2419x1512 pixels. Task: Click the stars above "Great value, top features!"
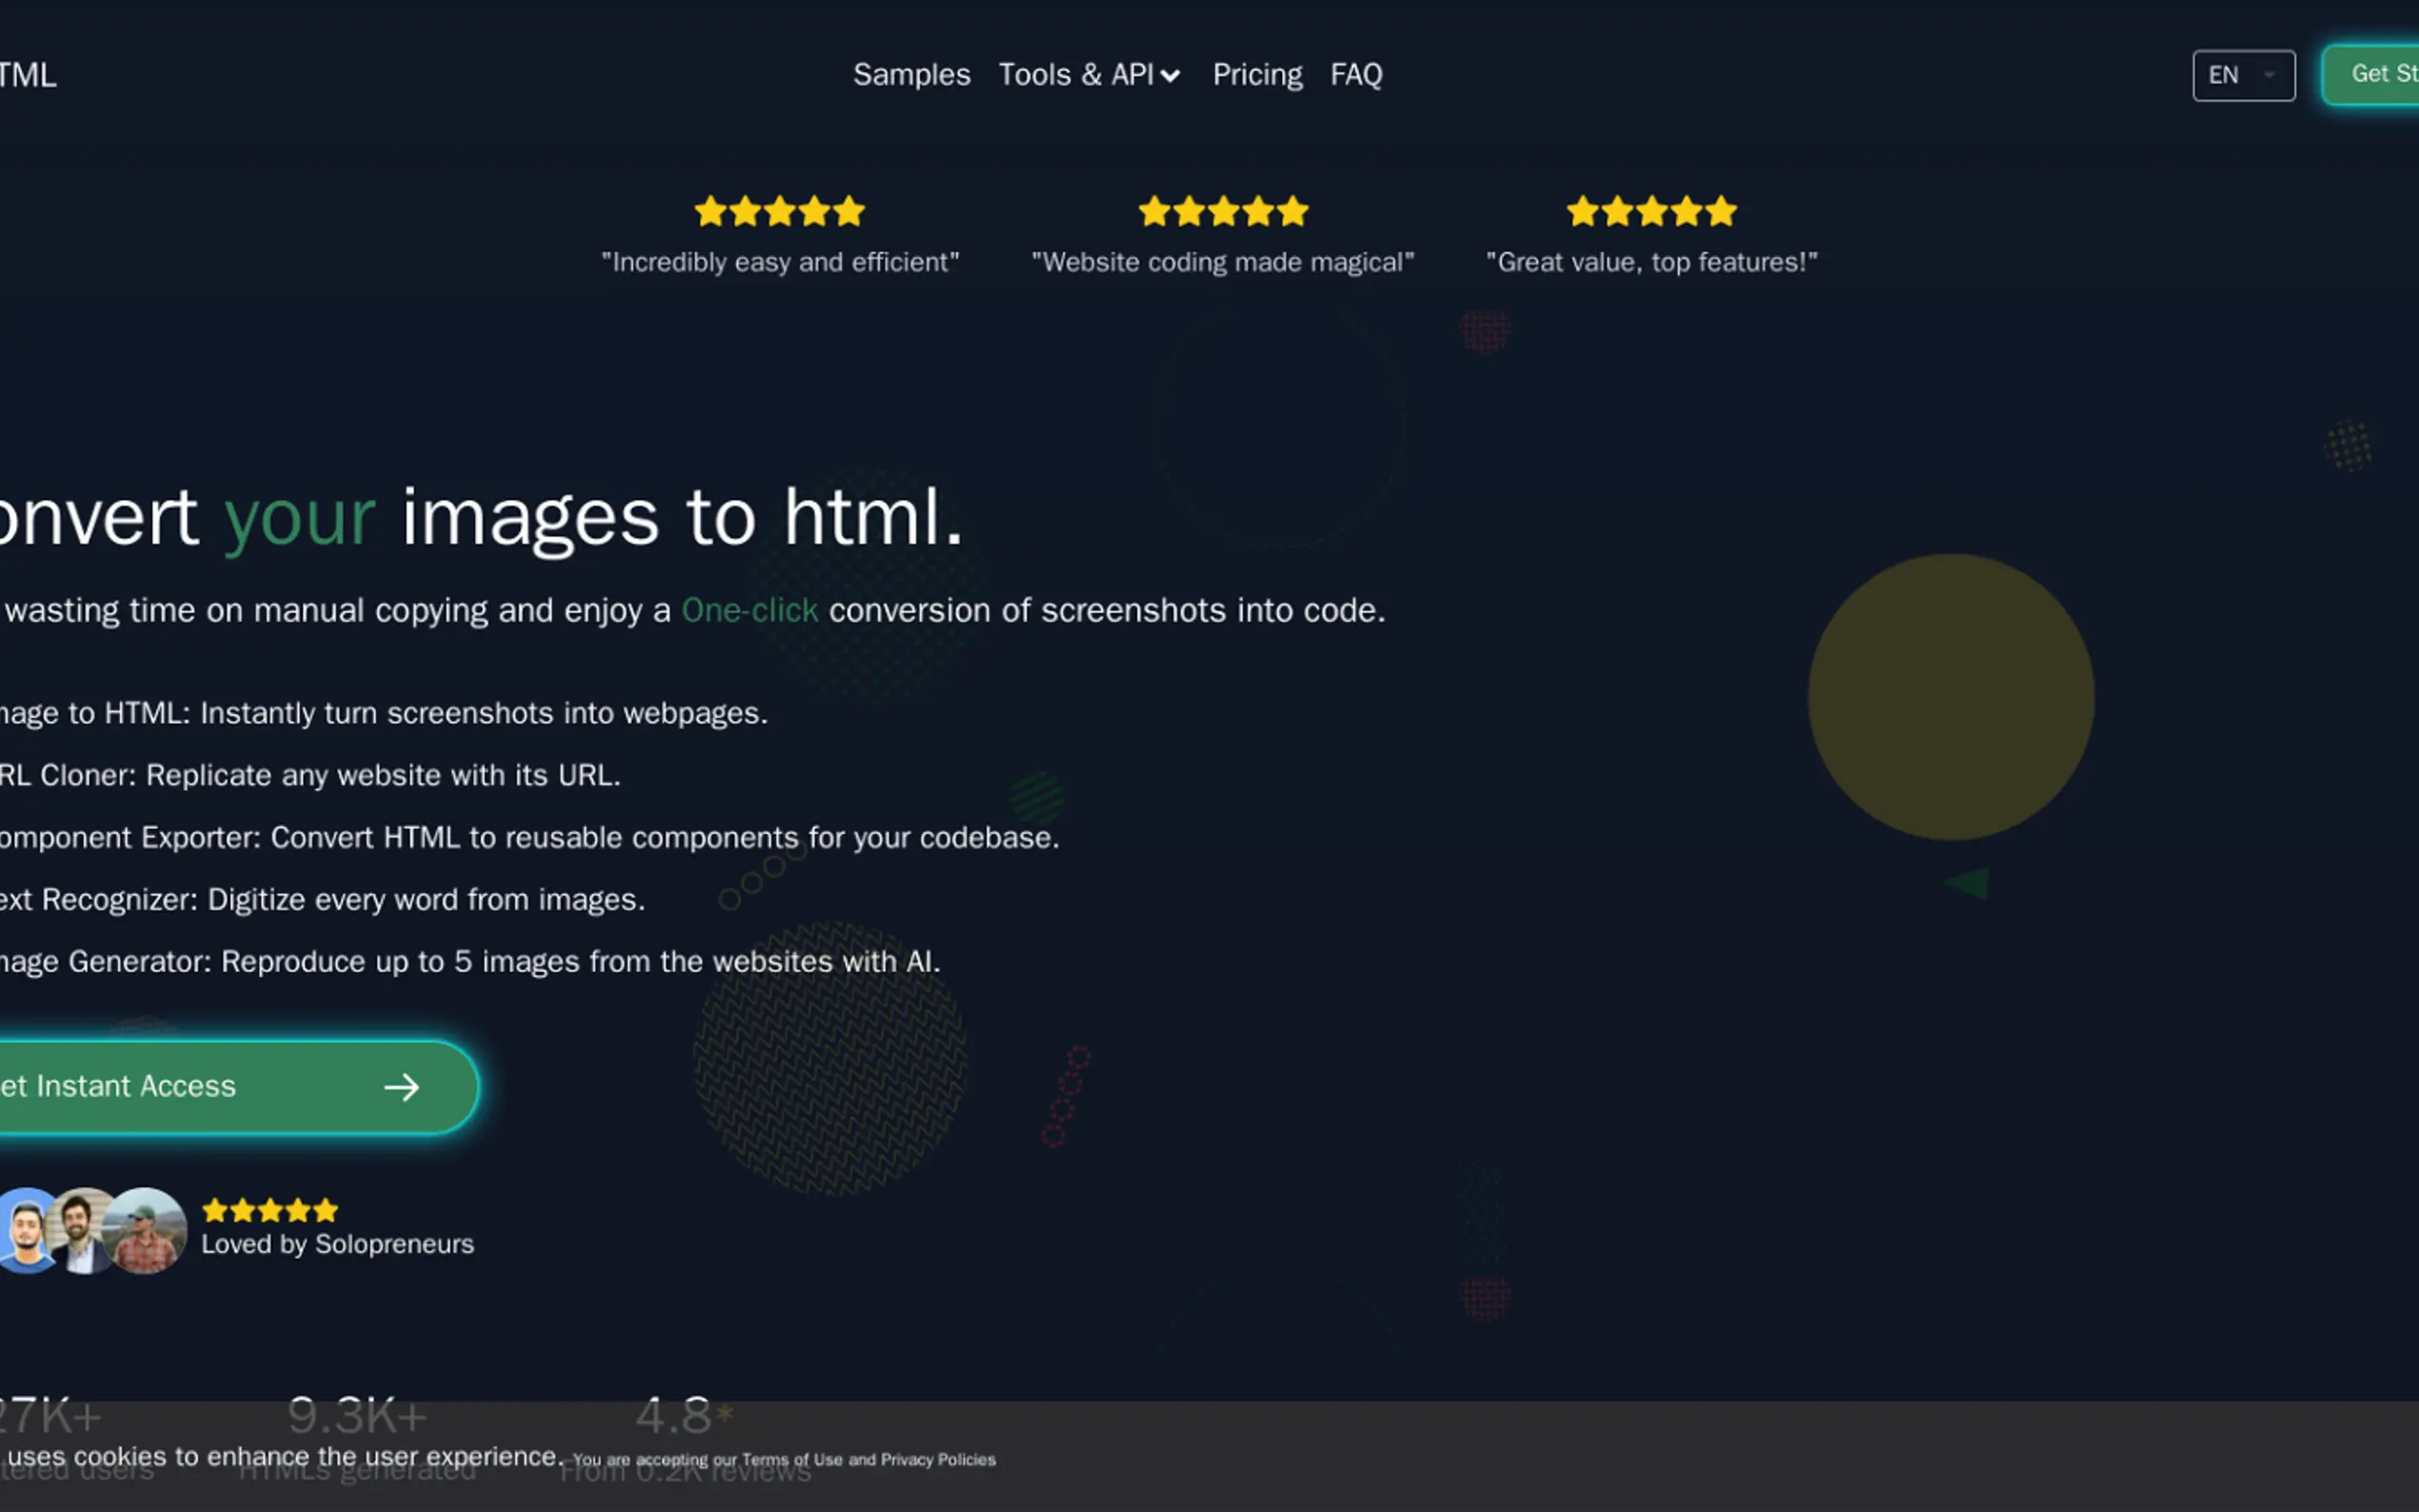(x=1650, y=211)
